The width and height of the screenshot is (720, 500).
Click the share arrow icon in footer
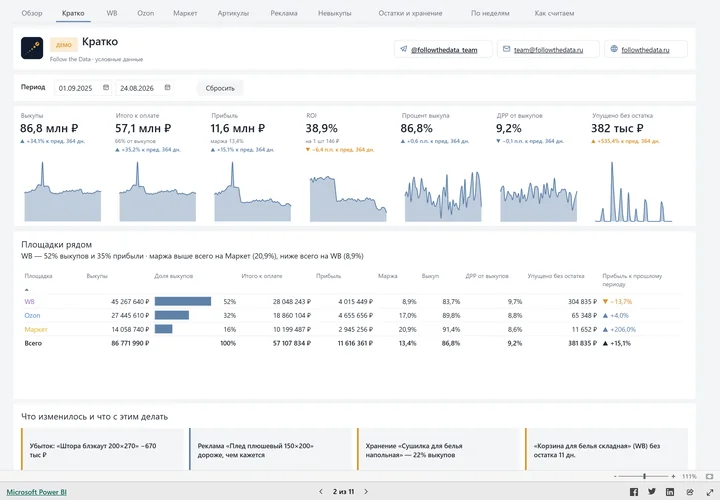tap(690, 492)
